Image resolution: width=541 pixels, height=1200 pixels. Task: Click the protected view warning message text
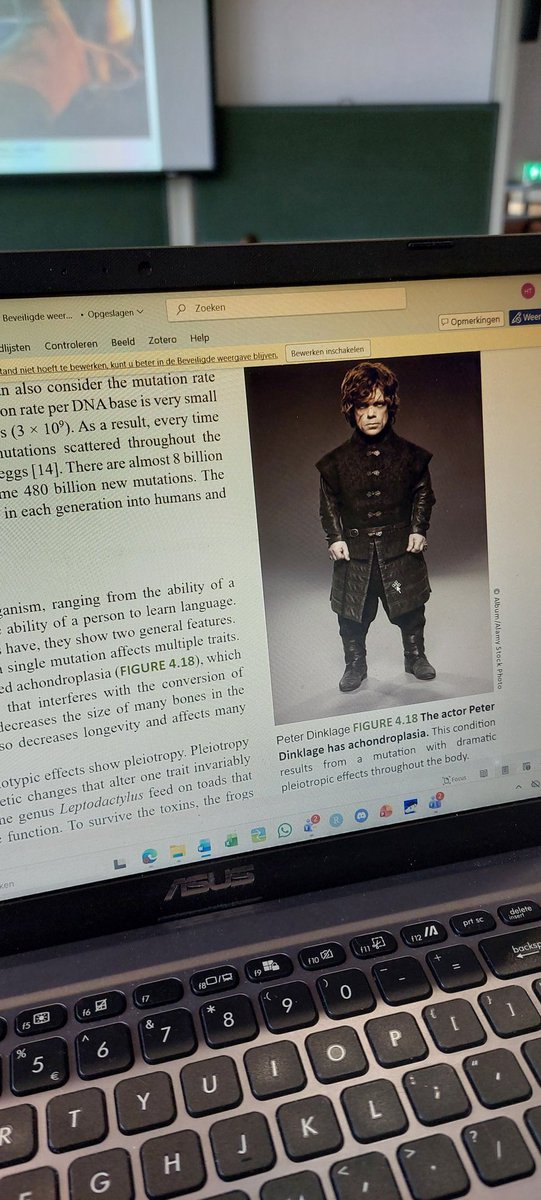coord(139,360)
